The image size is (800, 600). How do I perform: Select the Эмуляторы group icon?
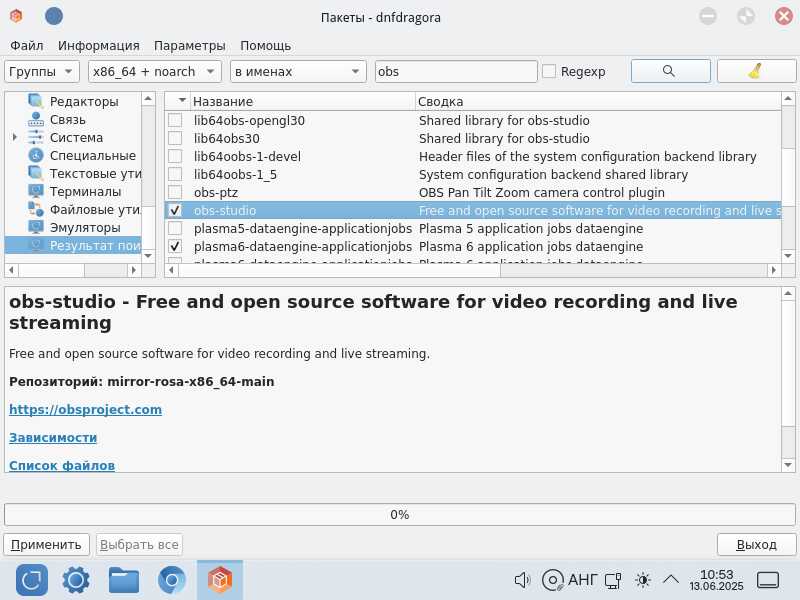tap(36, 227)
